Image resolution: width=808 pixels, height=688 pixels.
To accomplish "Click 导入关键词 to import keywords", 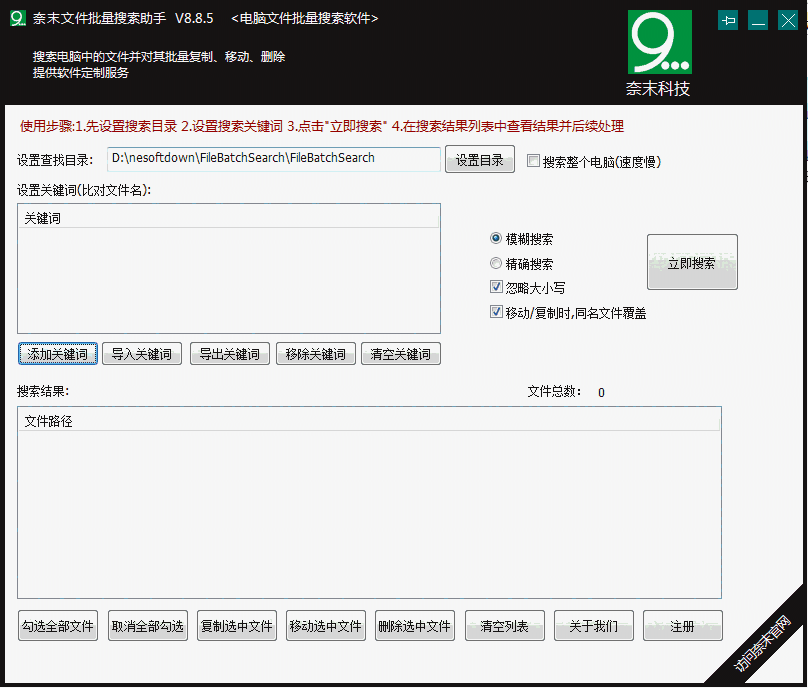I will click(x=142, y=354).
